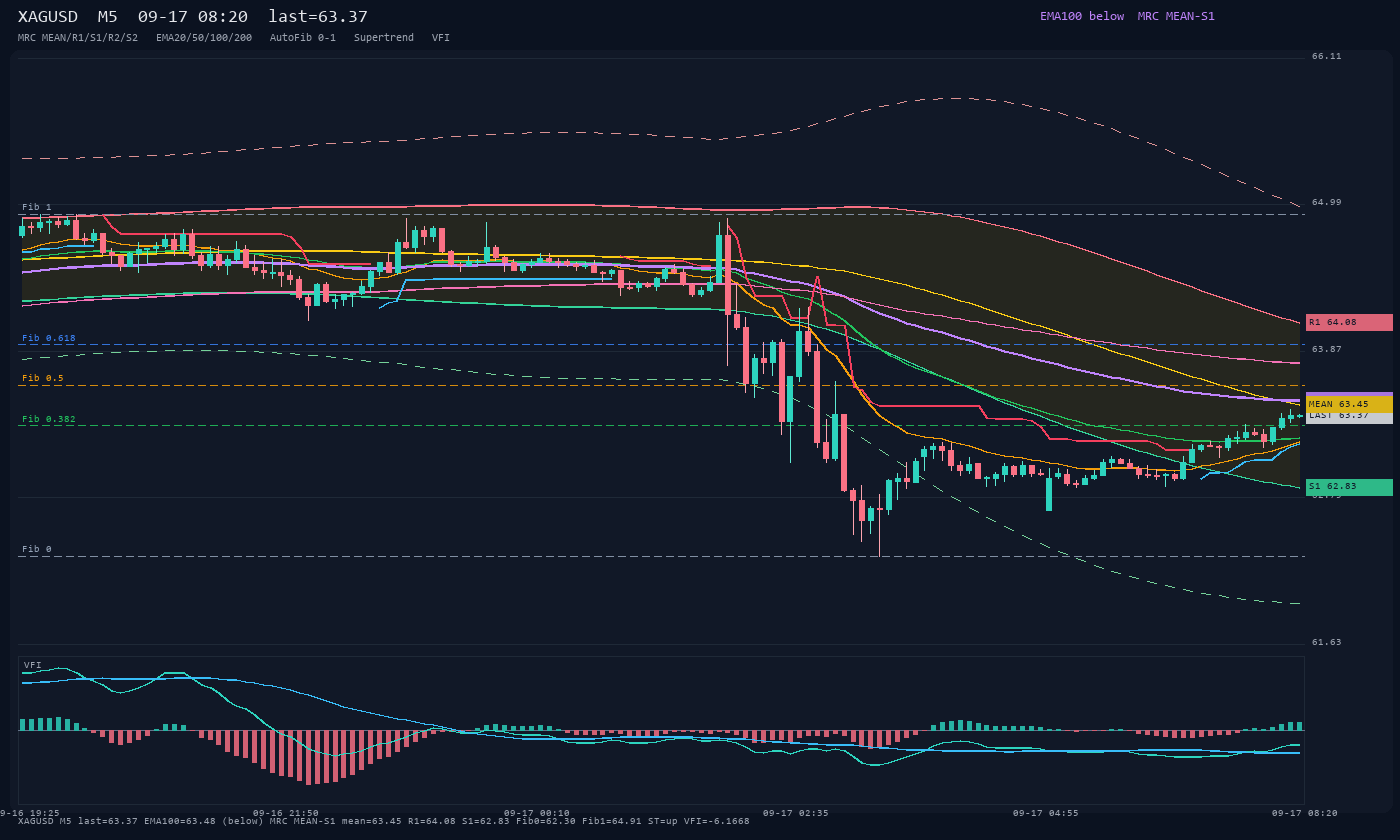Click the "Fib 0" level label
Screen dimensions: 1400x840
coord(37,549)
